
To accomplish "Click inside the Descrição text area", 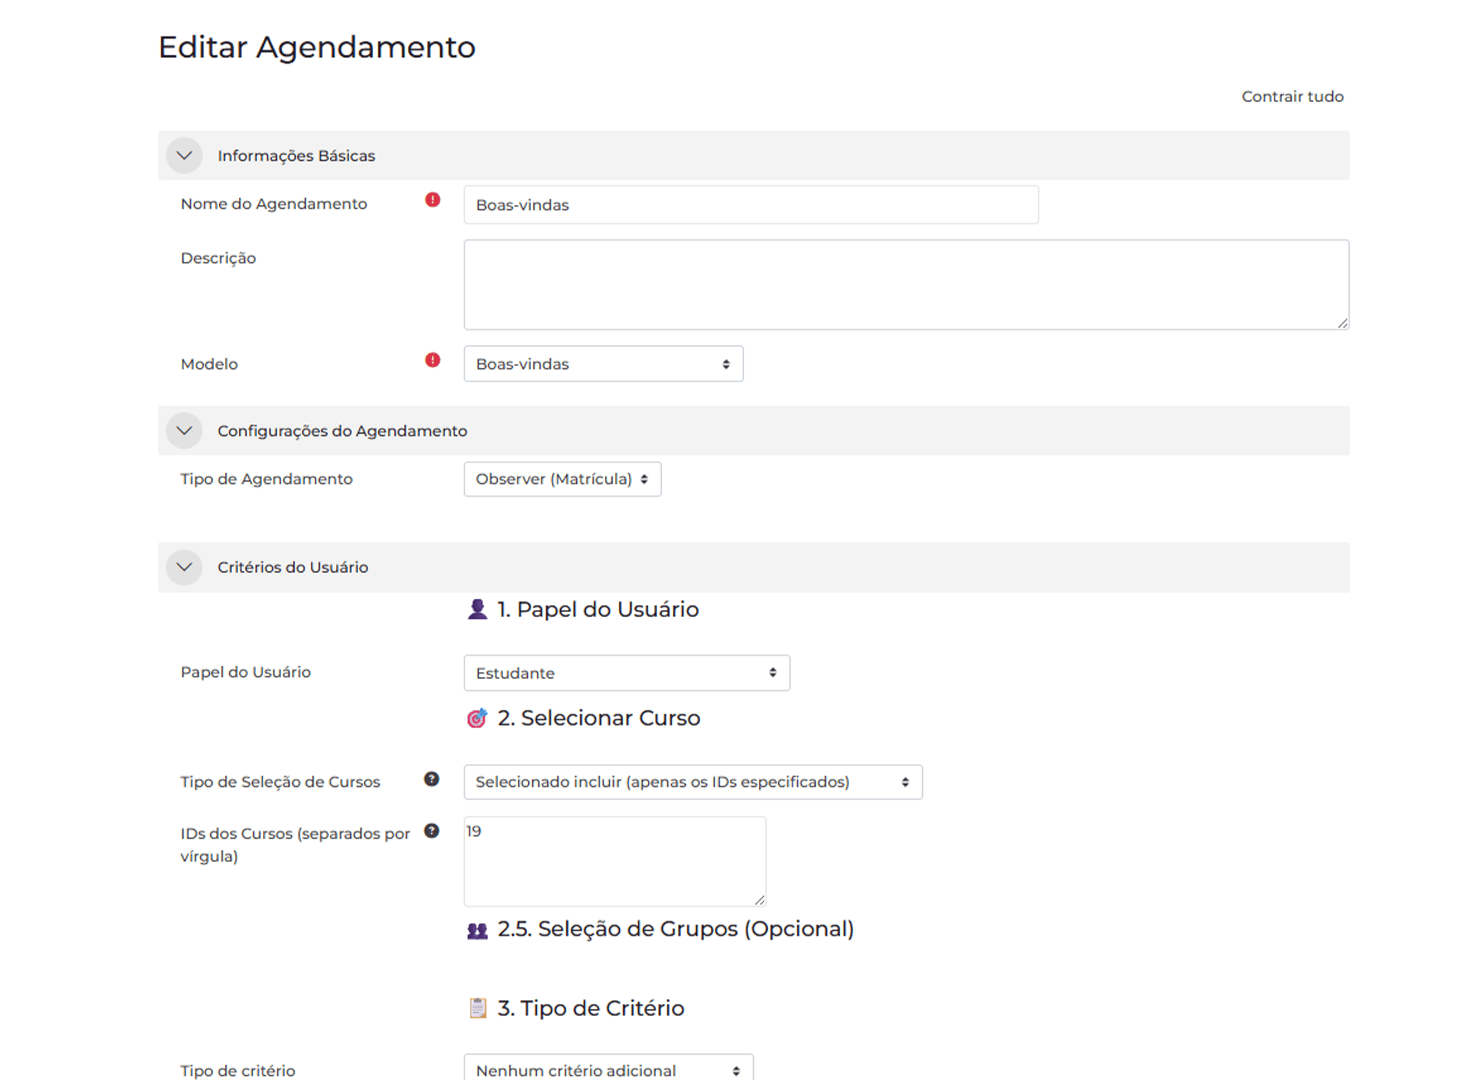I will pos(905,285).
